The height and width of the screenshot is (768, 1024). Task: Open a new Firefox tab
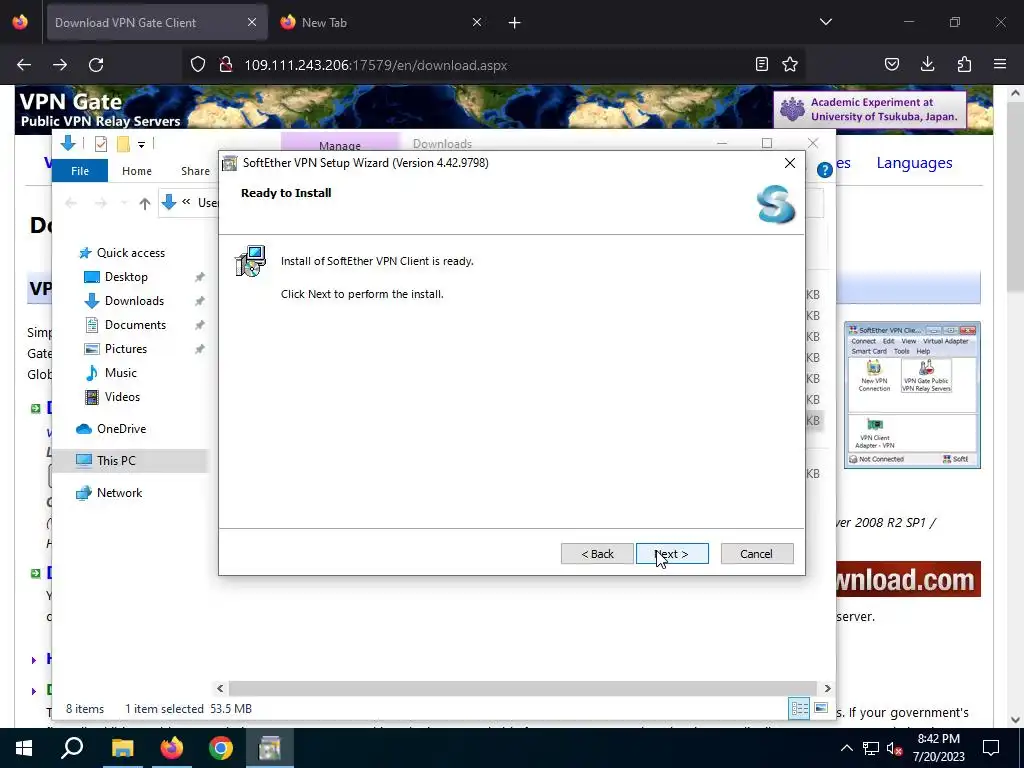click(515, 23)
